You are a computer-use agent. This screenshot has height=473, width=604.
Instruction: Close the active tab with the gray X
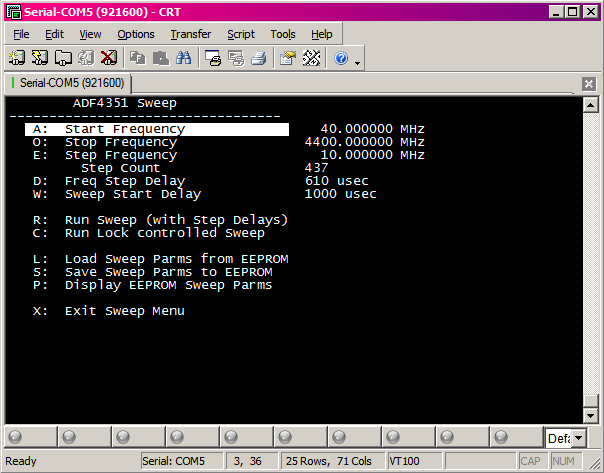click(x=589, y=84)
